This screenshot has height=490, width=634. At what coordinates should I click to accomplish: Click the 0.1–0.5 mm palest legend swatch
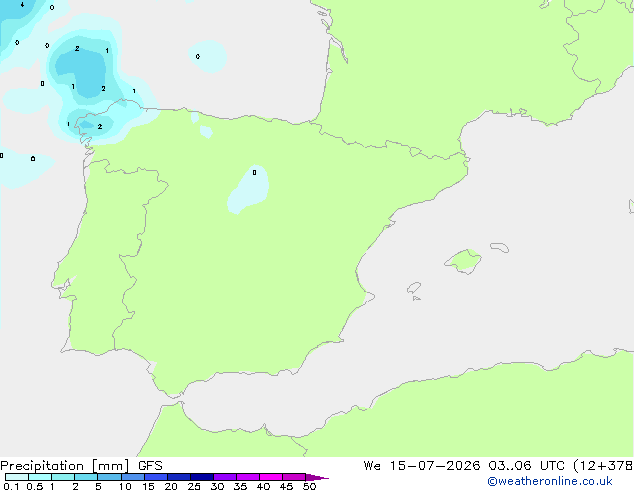coord(17,477)
